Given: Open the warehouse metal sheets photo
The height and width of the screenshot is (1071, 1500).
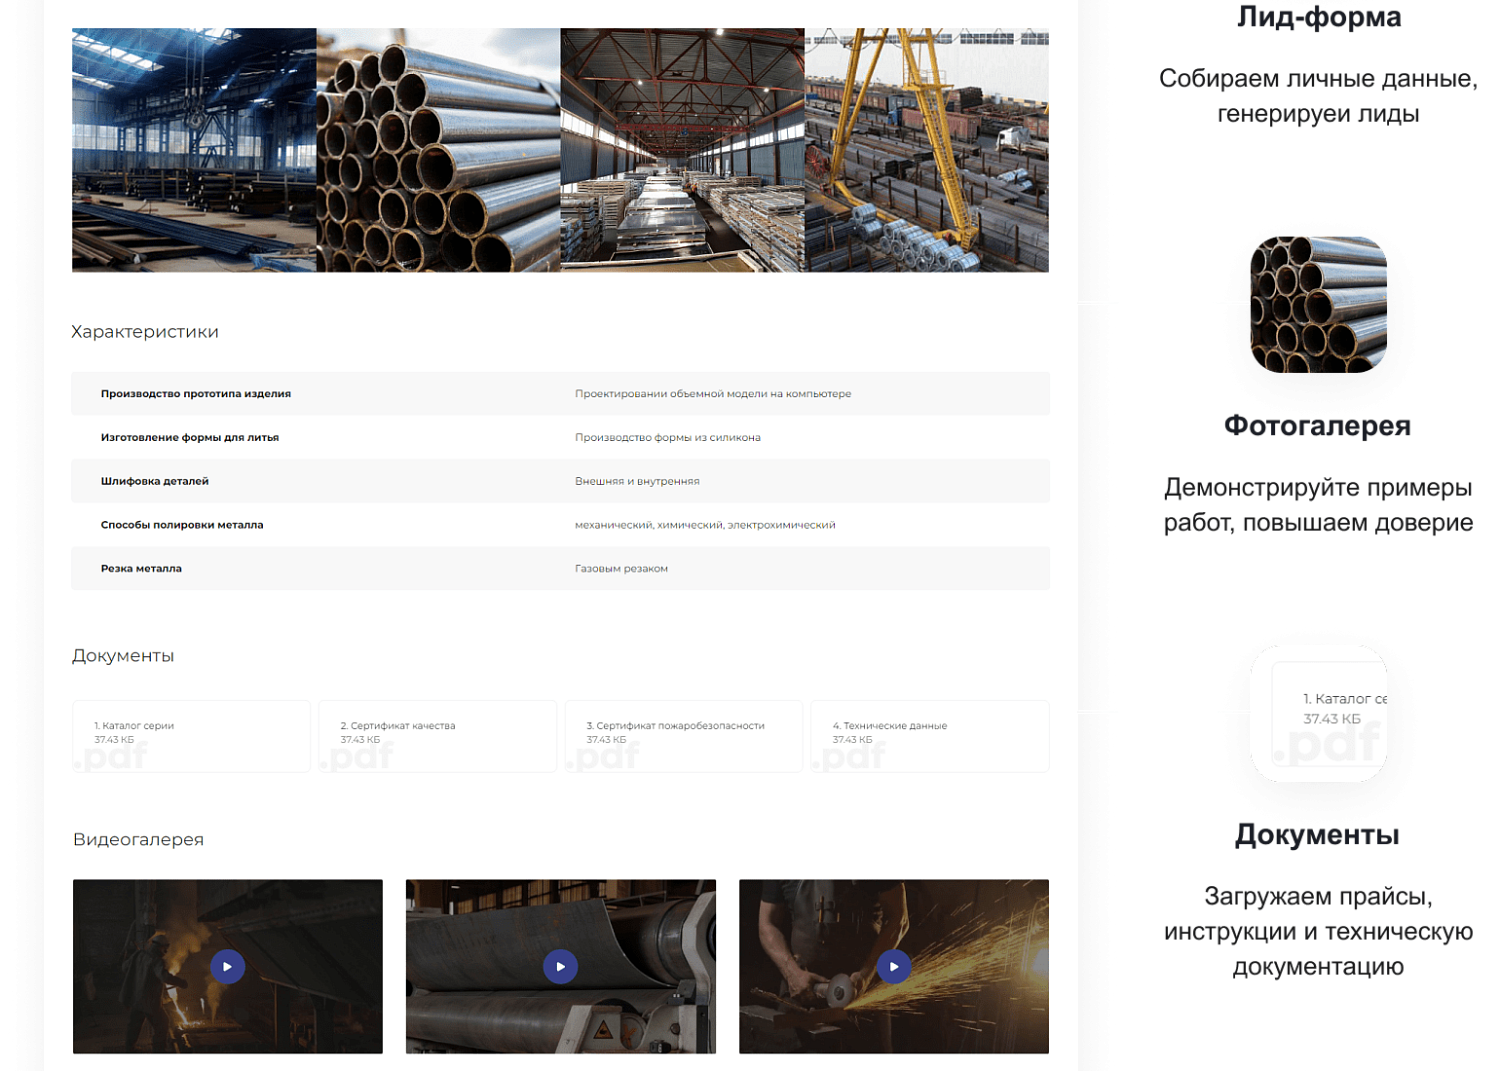Looking at the screenshot, I should (682, 150).
